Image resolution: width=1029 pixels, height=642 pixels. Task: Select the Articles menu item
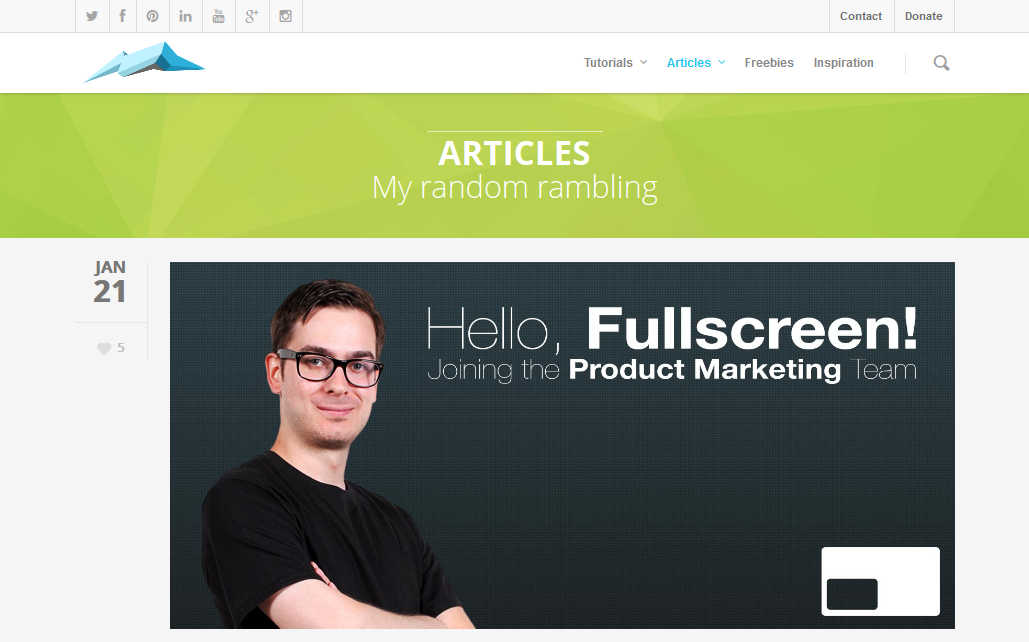click(x=688, y=62)
